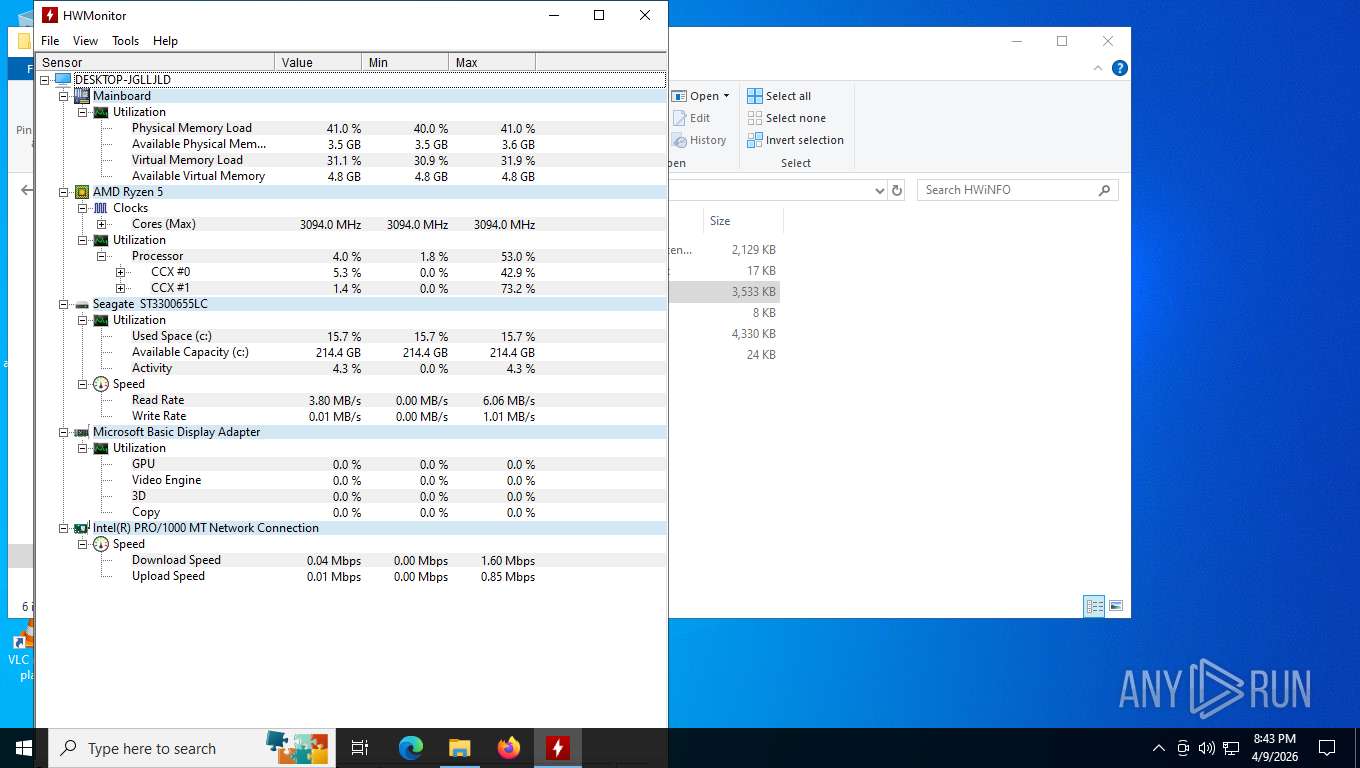Click the Speed gauge icon under Network Connection
The width and height of the screenshot is (1360, 768).
click(101, 544)
